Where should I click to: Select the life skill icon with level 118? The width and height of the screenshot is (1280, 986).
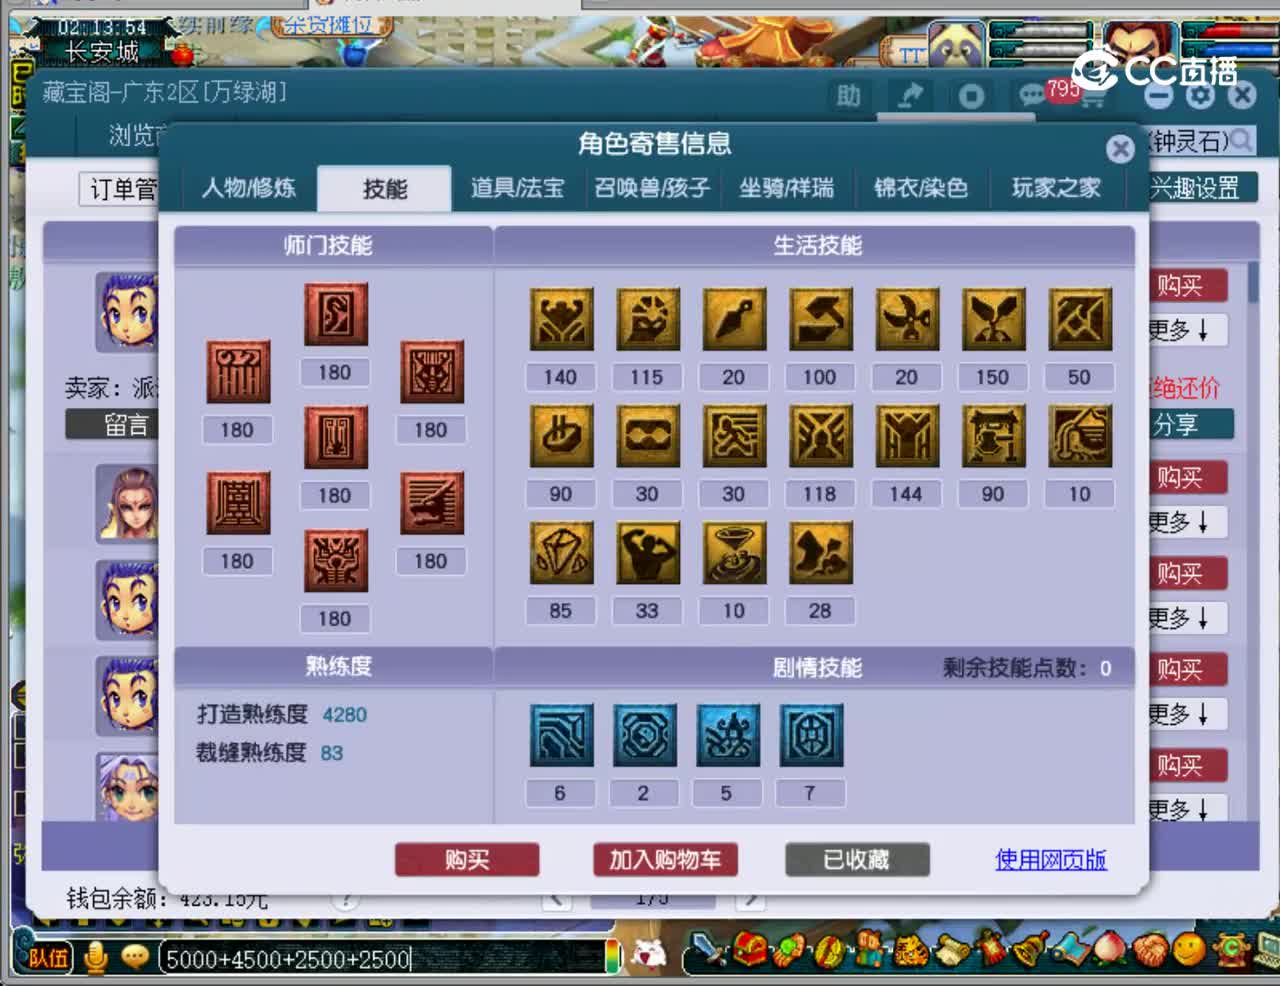coord(820,436)
